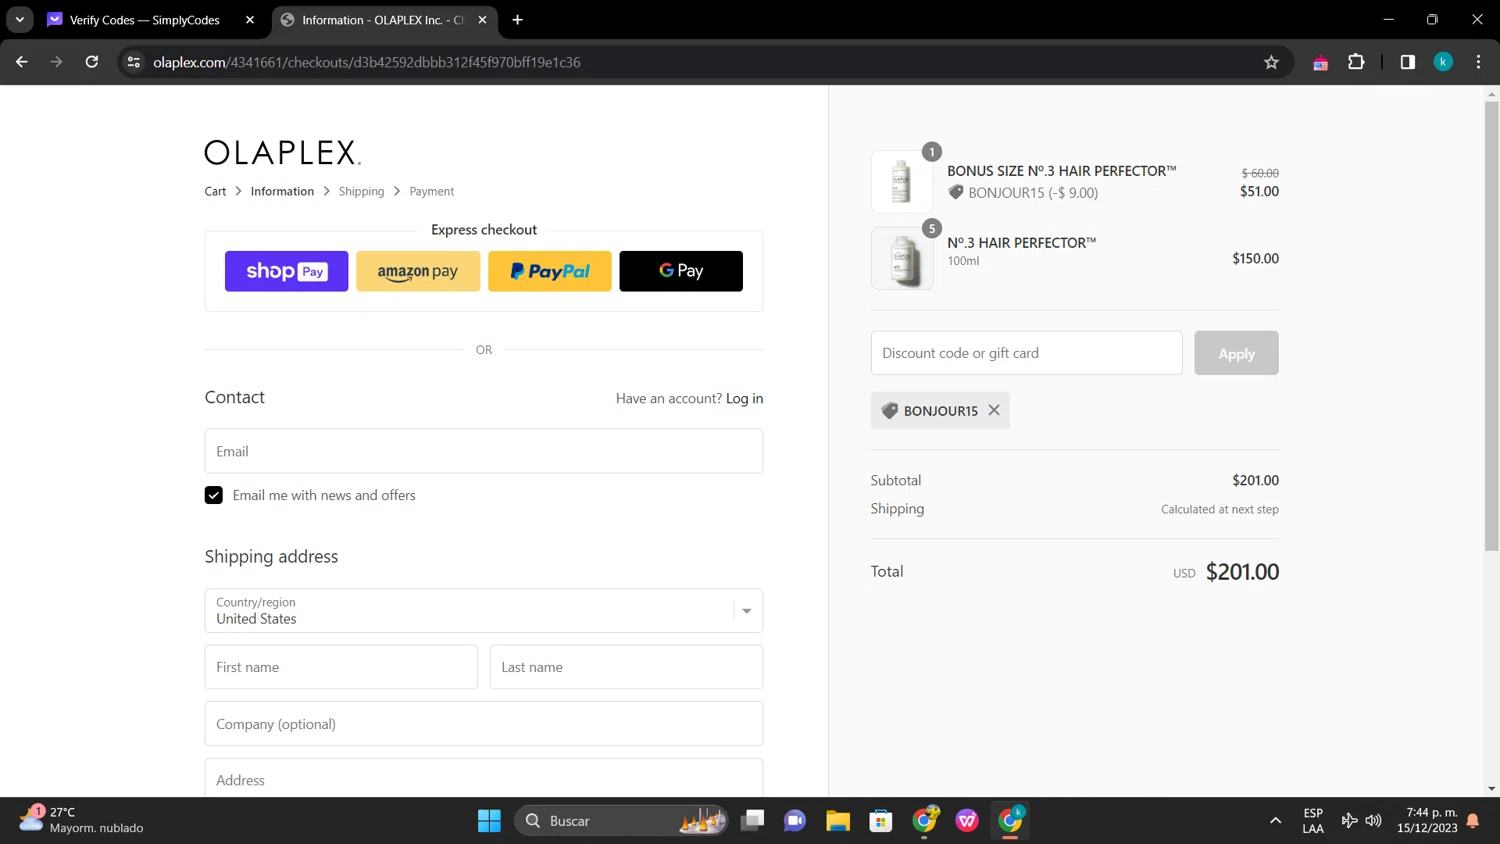Open Chrome profile avatar
The height and width of the screenshot is (844, 1500).
pyautogui.click(x=1443, y=62)
